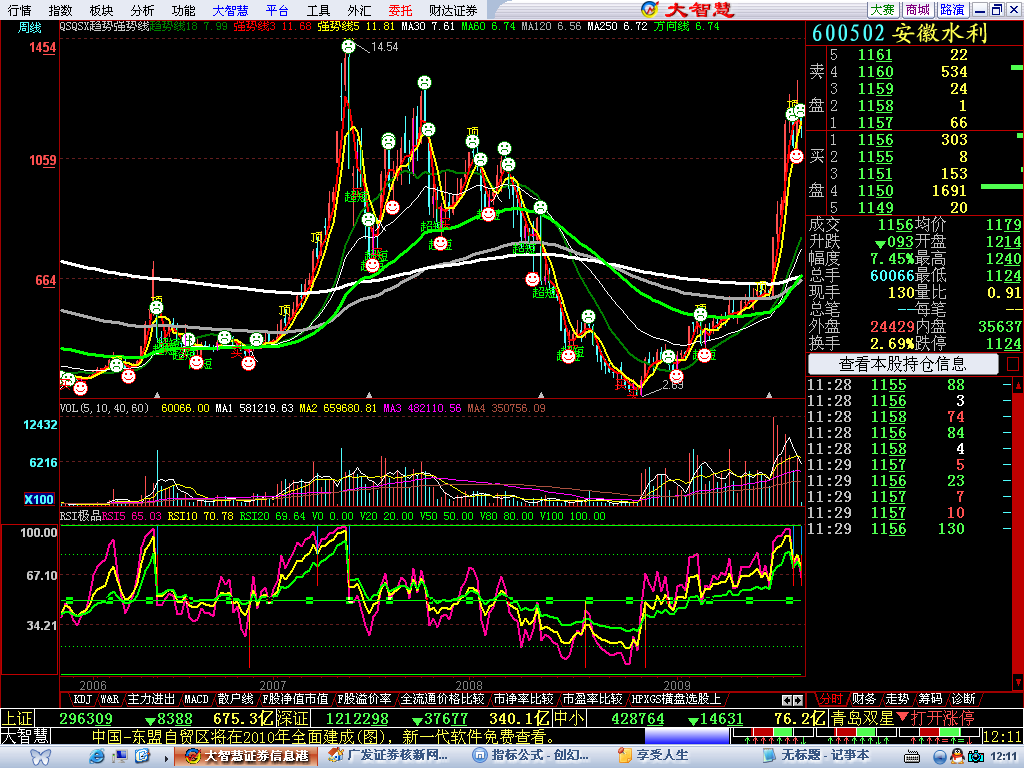The width and height of the screenshot is (1024, 768).
Task: Open the 商城 button
Action: [918, 10]
